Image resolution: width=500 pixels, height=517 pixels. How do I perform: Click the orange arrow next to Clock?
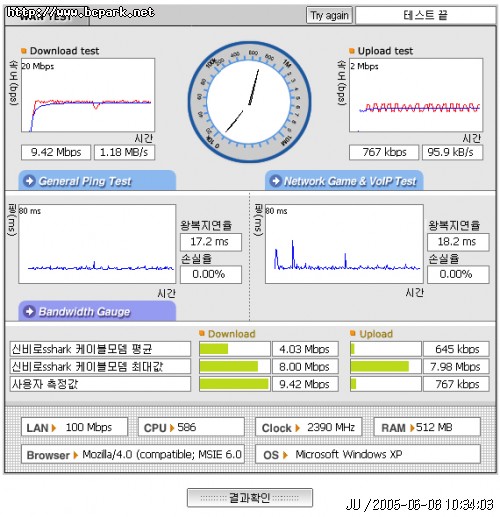(298, 428)
